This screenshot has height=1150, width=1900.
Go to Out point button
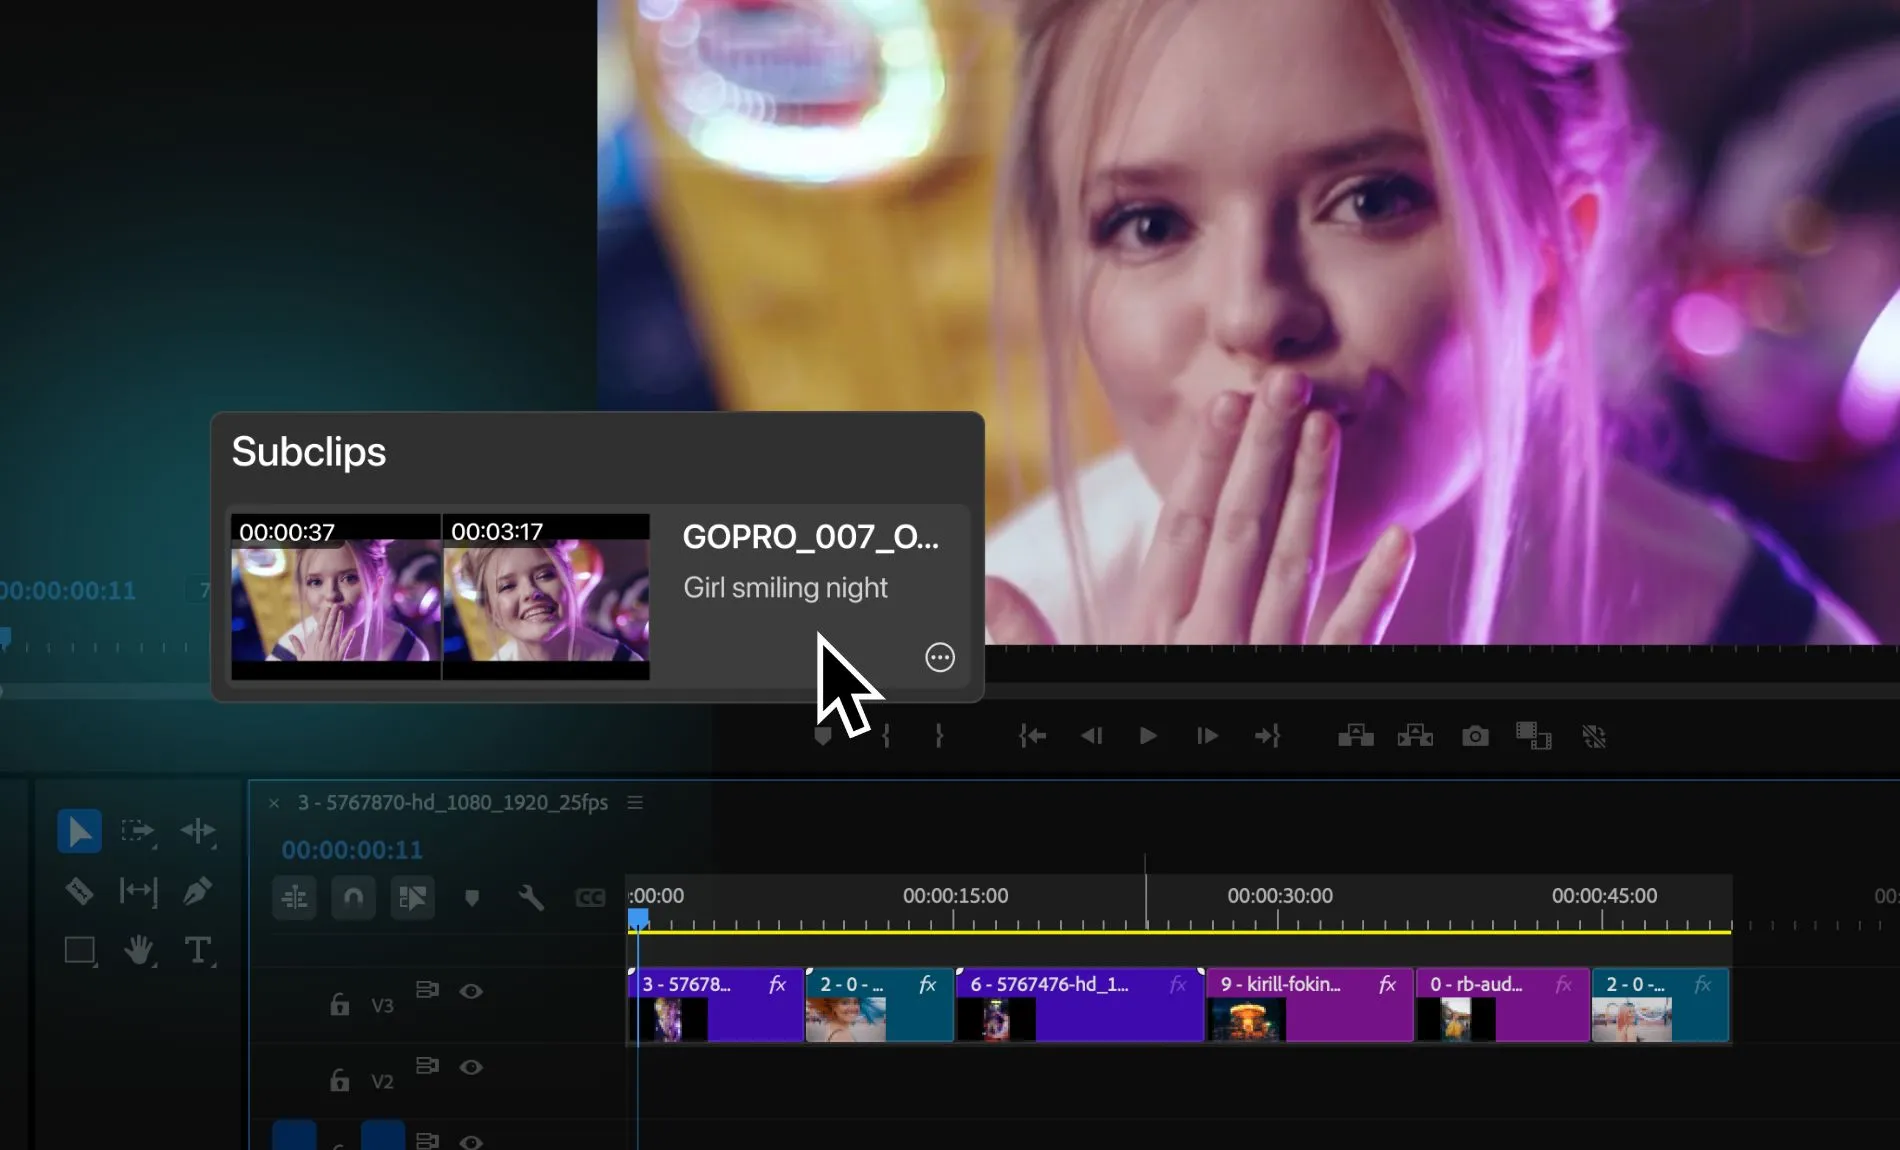1267,736
